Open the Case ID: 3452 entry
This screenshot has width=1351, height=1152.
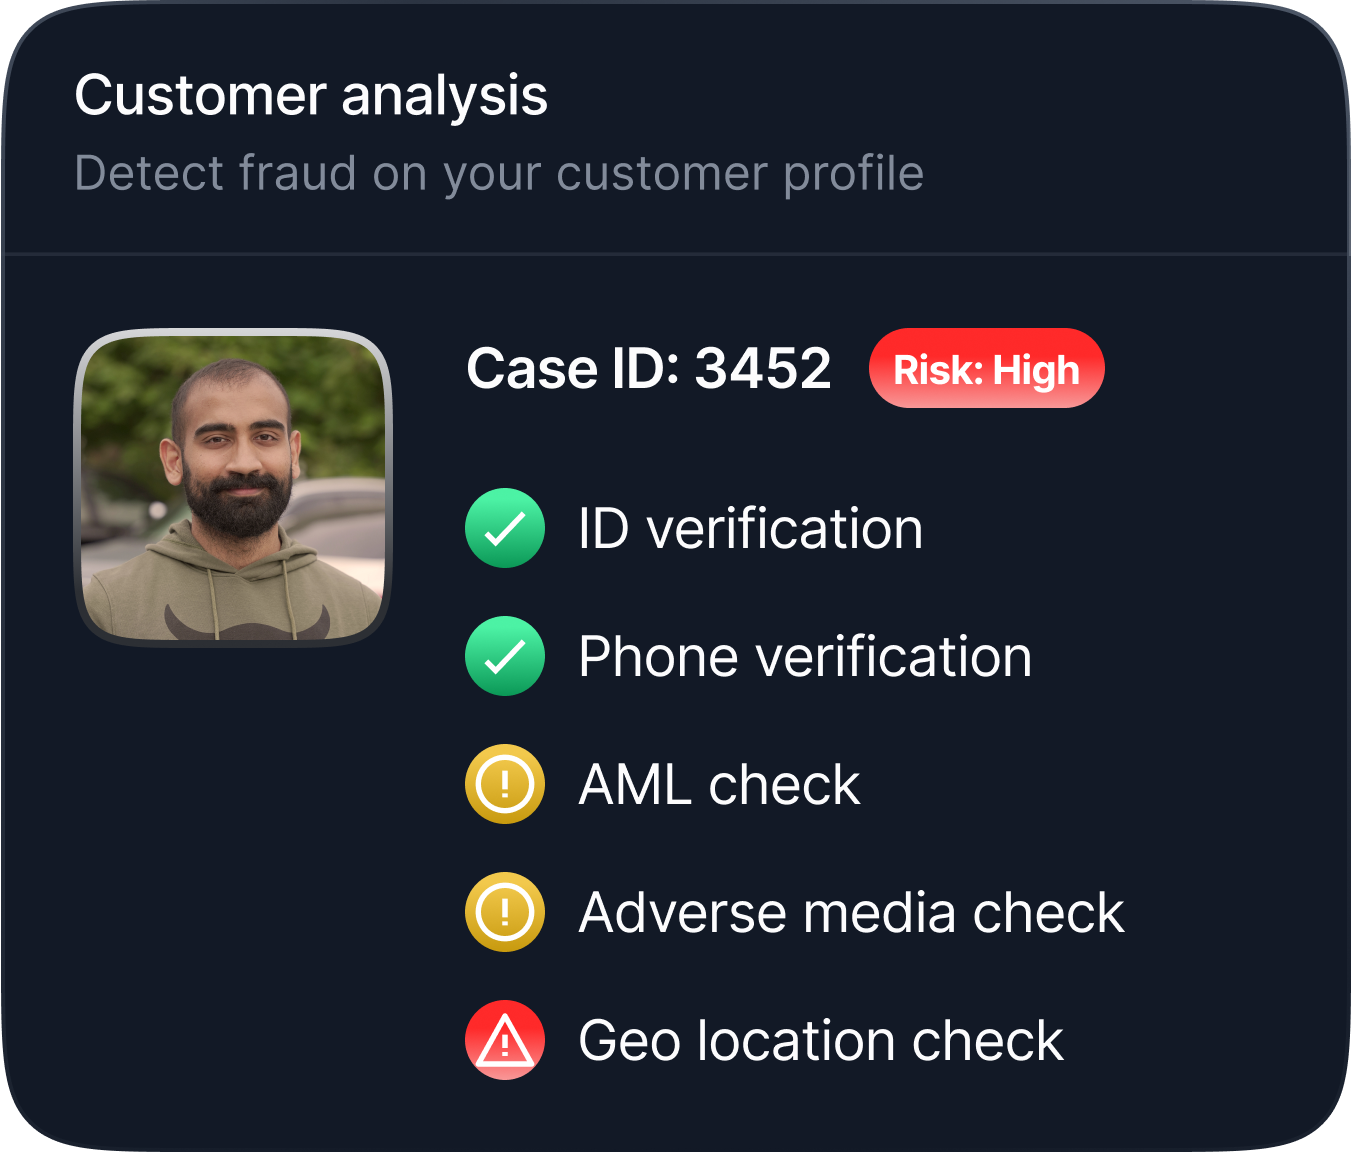click(x=650, y=368)
